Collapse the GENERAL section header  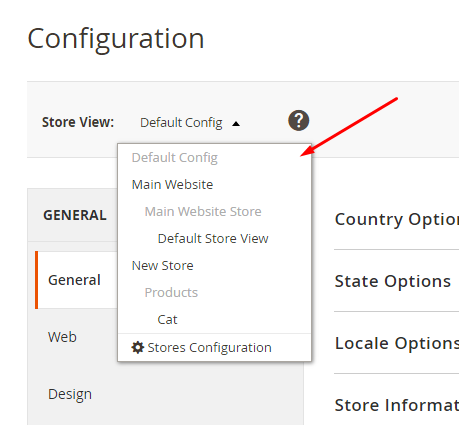tap(75, 215)
